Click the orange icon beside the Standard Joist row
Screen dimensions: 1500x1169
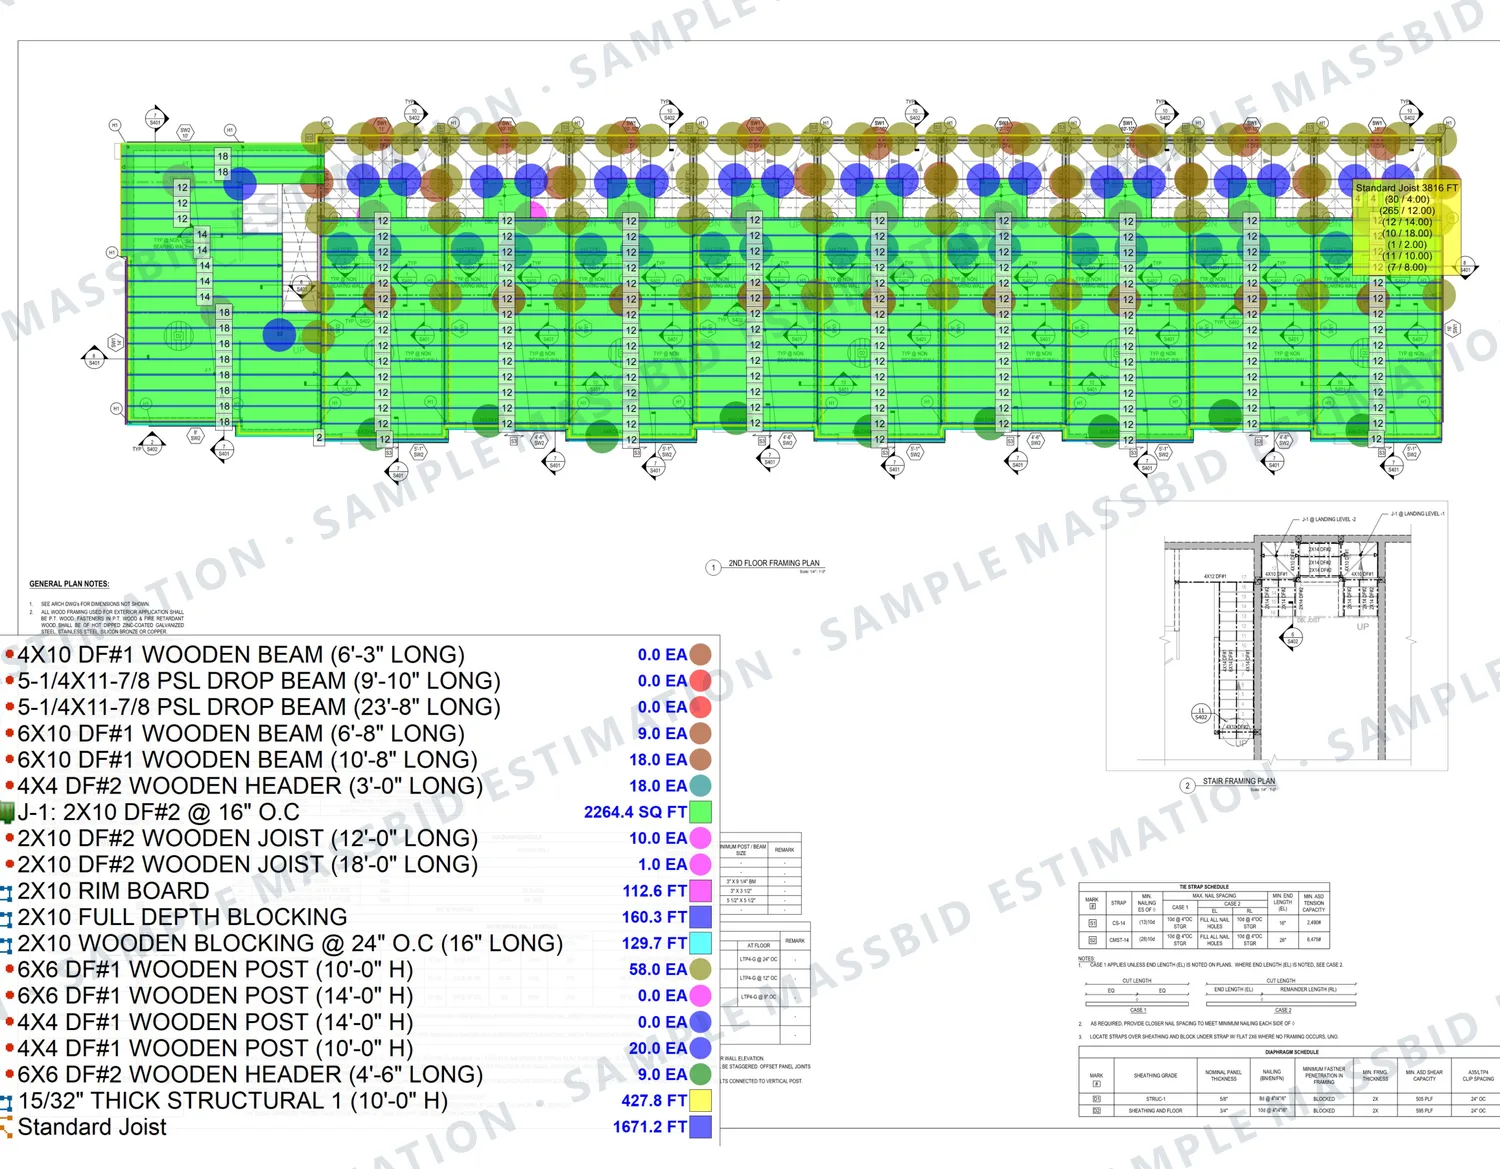point(6,1128)
